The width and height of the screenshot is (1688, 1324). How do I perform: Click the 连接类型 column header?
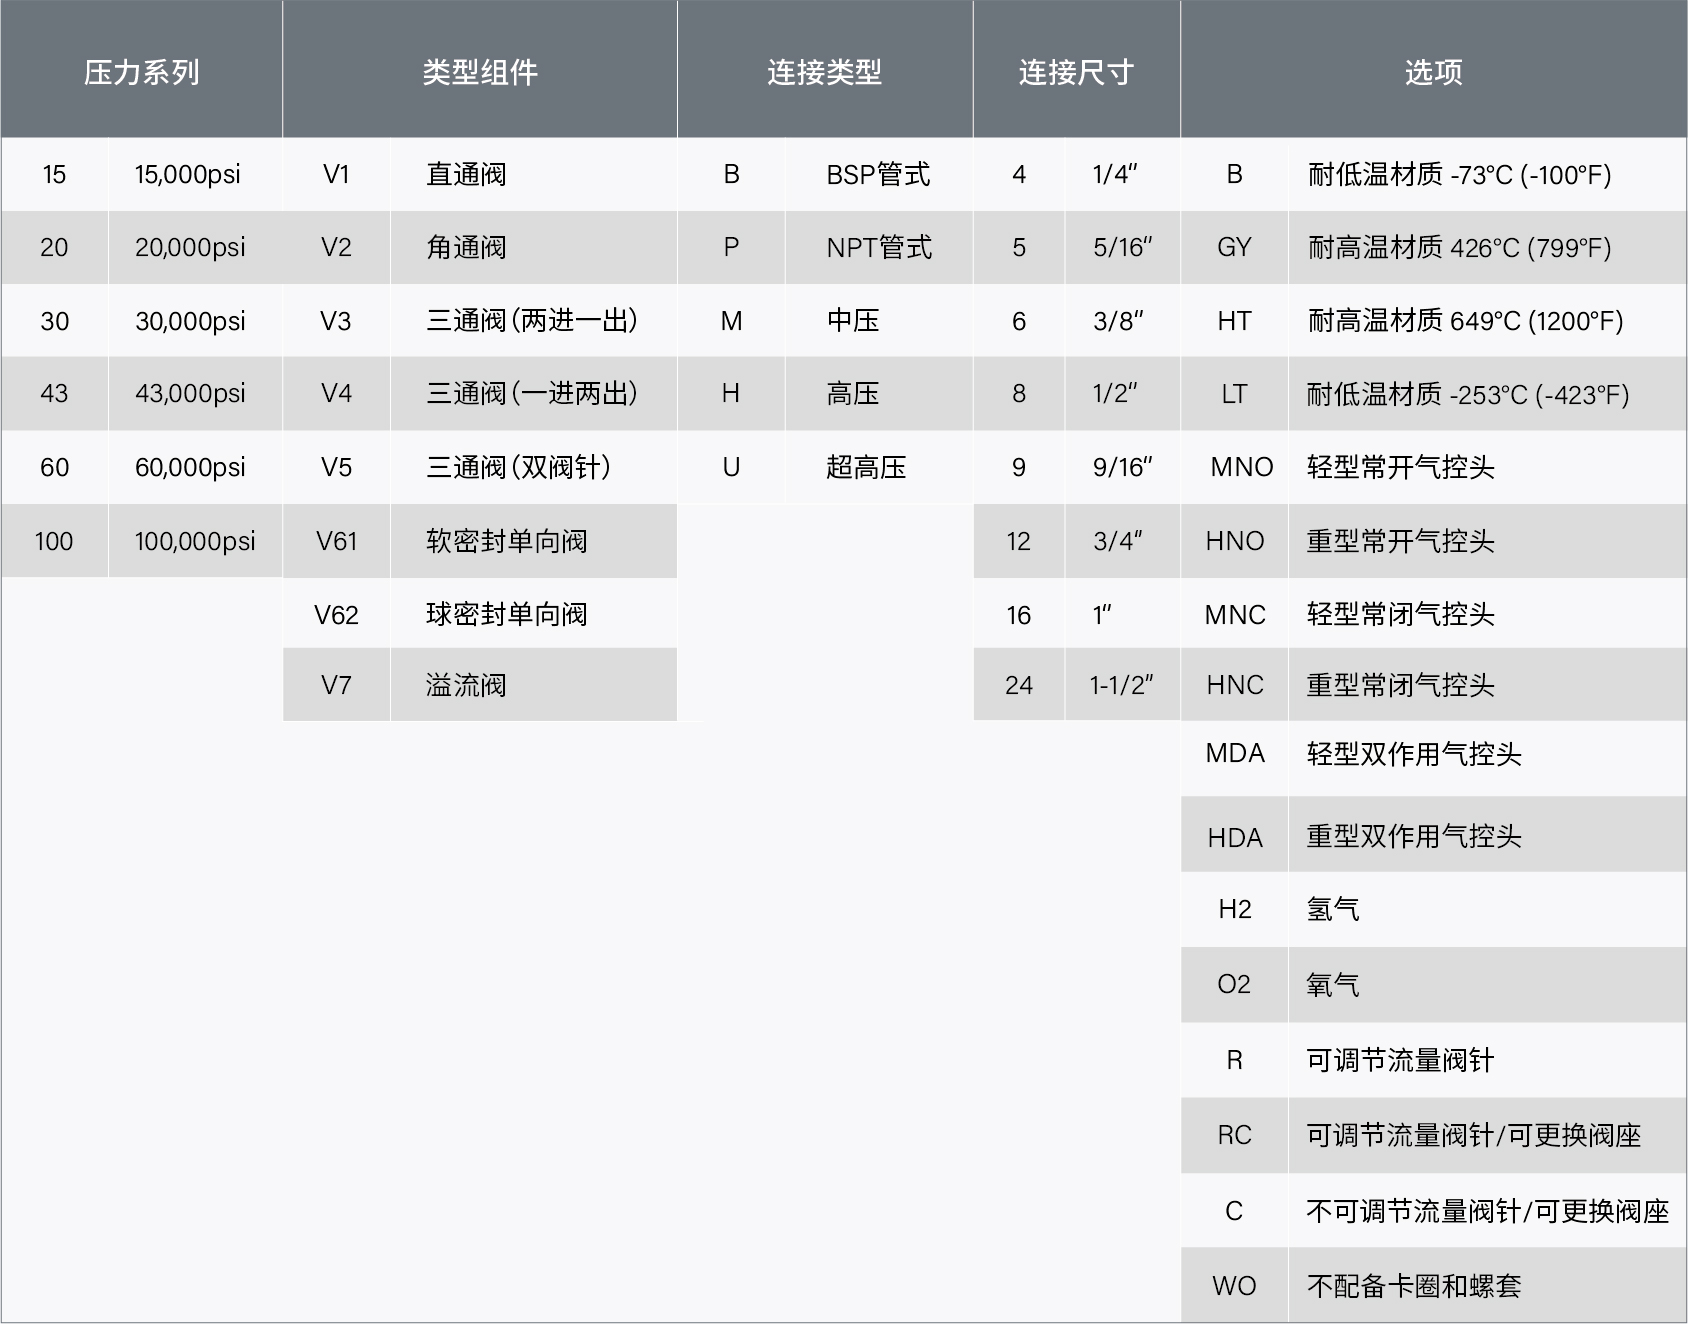point(823,70)
